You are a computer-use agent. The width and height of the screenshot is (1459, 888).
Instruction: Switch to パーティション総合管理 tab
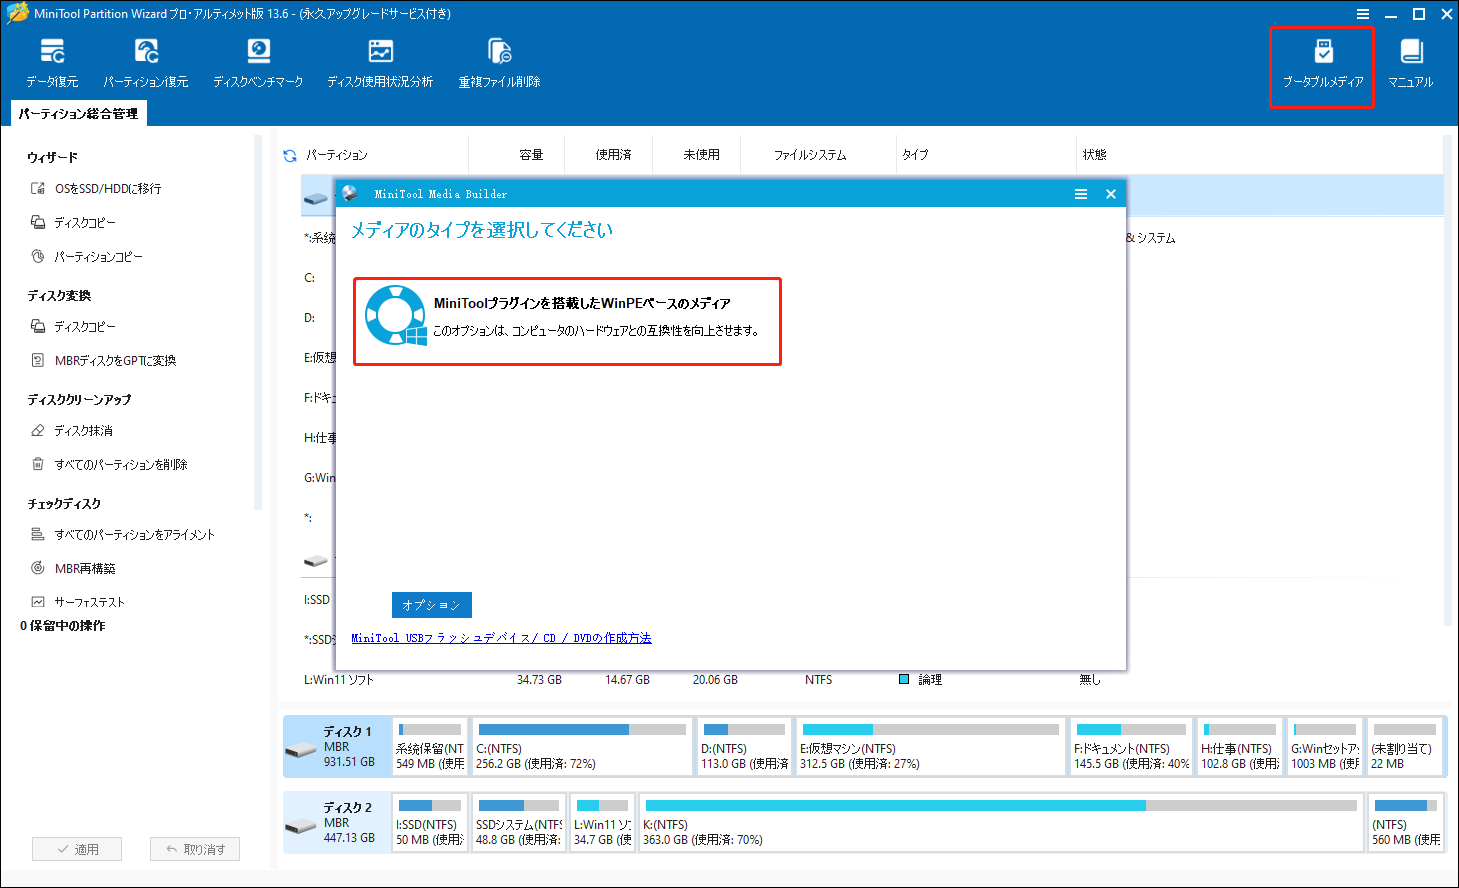tap(78, 114)
